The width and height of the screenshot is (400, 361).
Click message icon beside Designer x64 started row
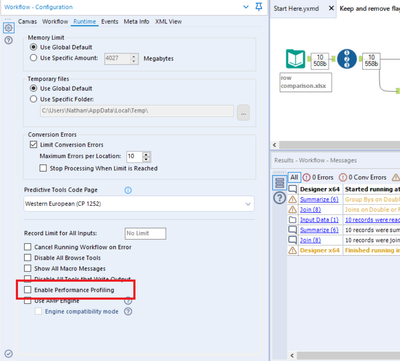(292, 189)
